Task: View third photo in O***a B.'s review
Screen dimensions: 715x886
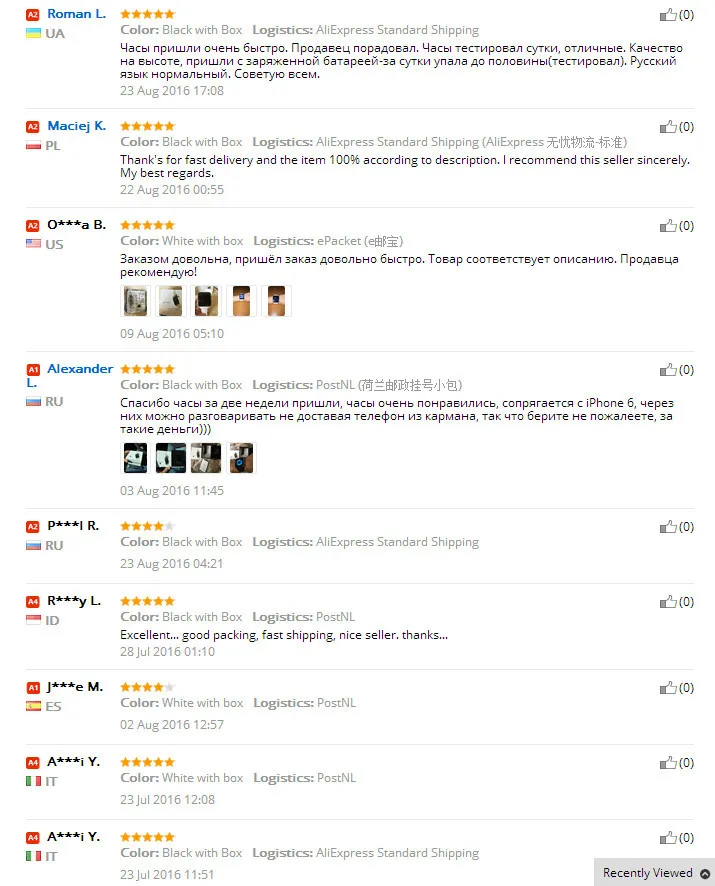Action: pyautogui.click(x=206, y=301)
